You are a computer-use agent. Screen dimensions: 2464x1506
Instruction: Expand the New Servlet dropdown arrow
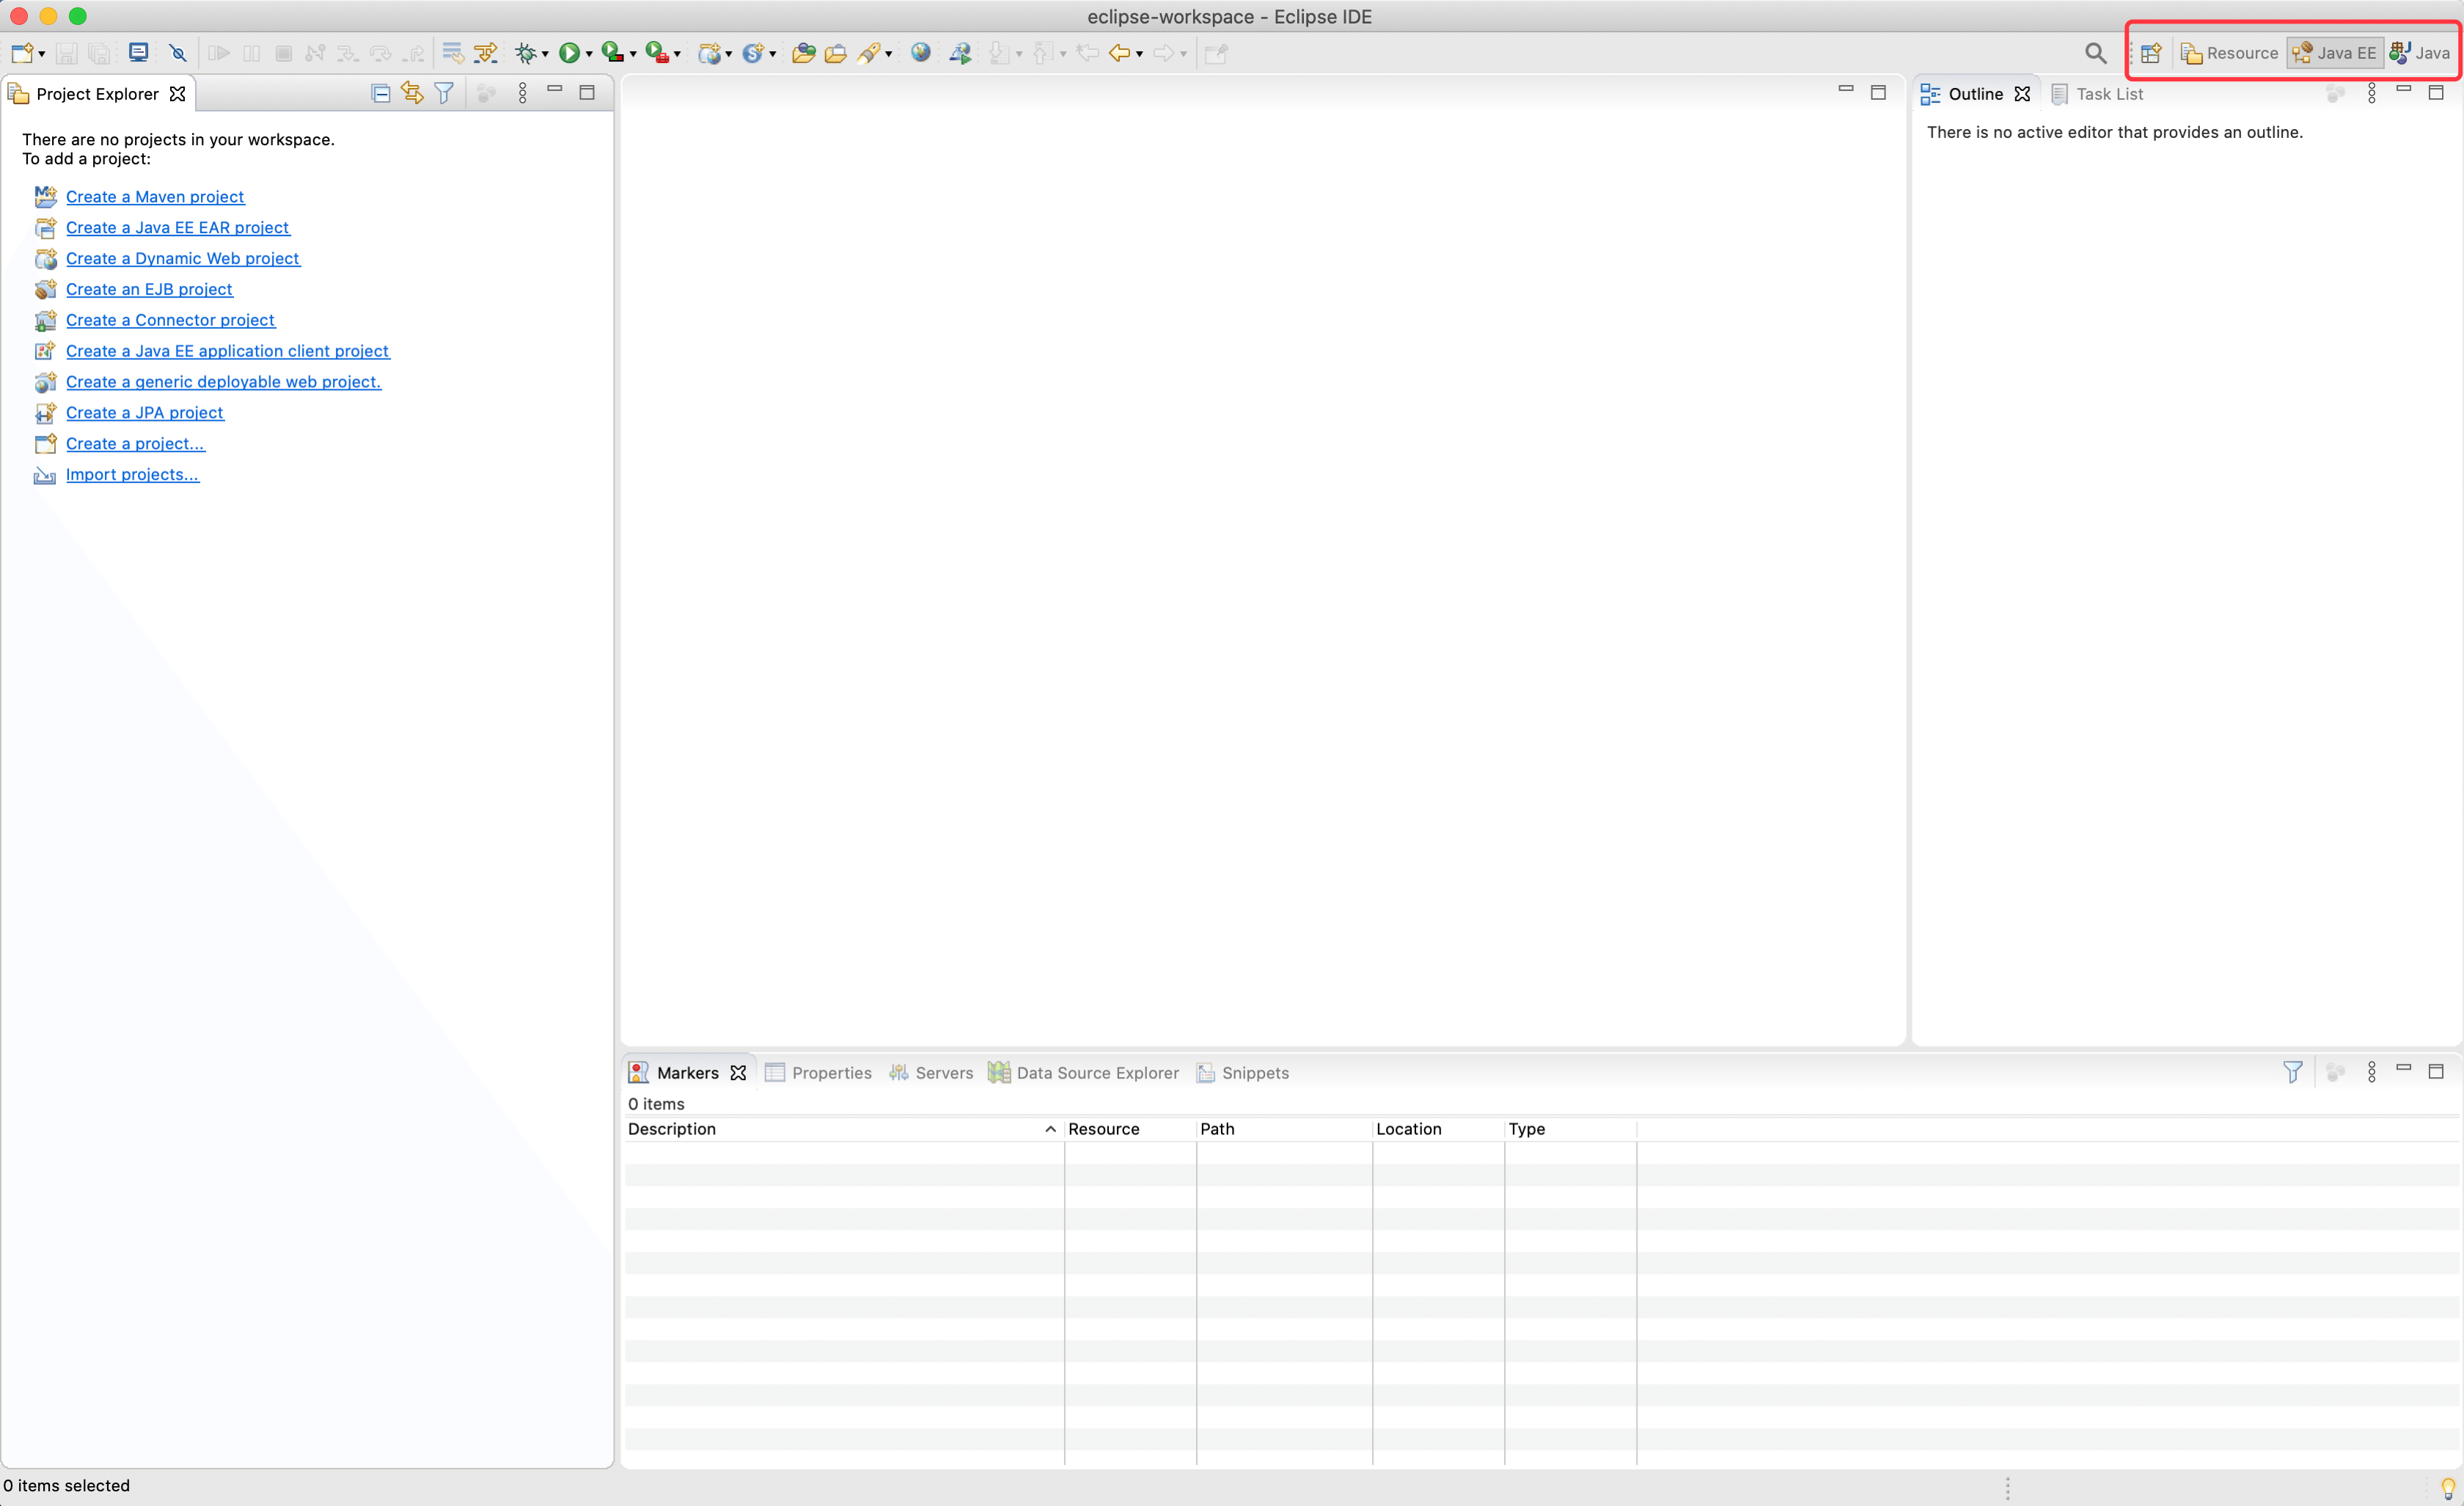772,54
